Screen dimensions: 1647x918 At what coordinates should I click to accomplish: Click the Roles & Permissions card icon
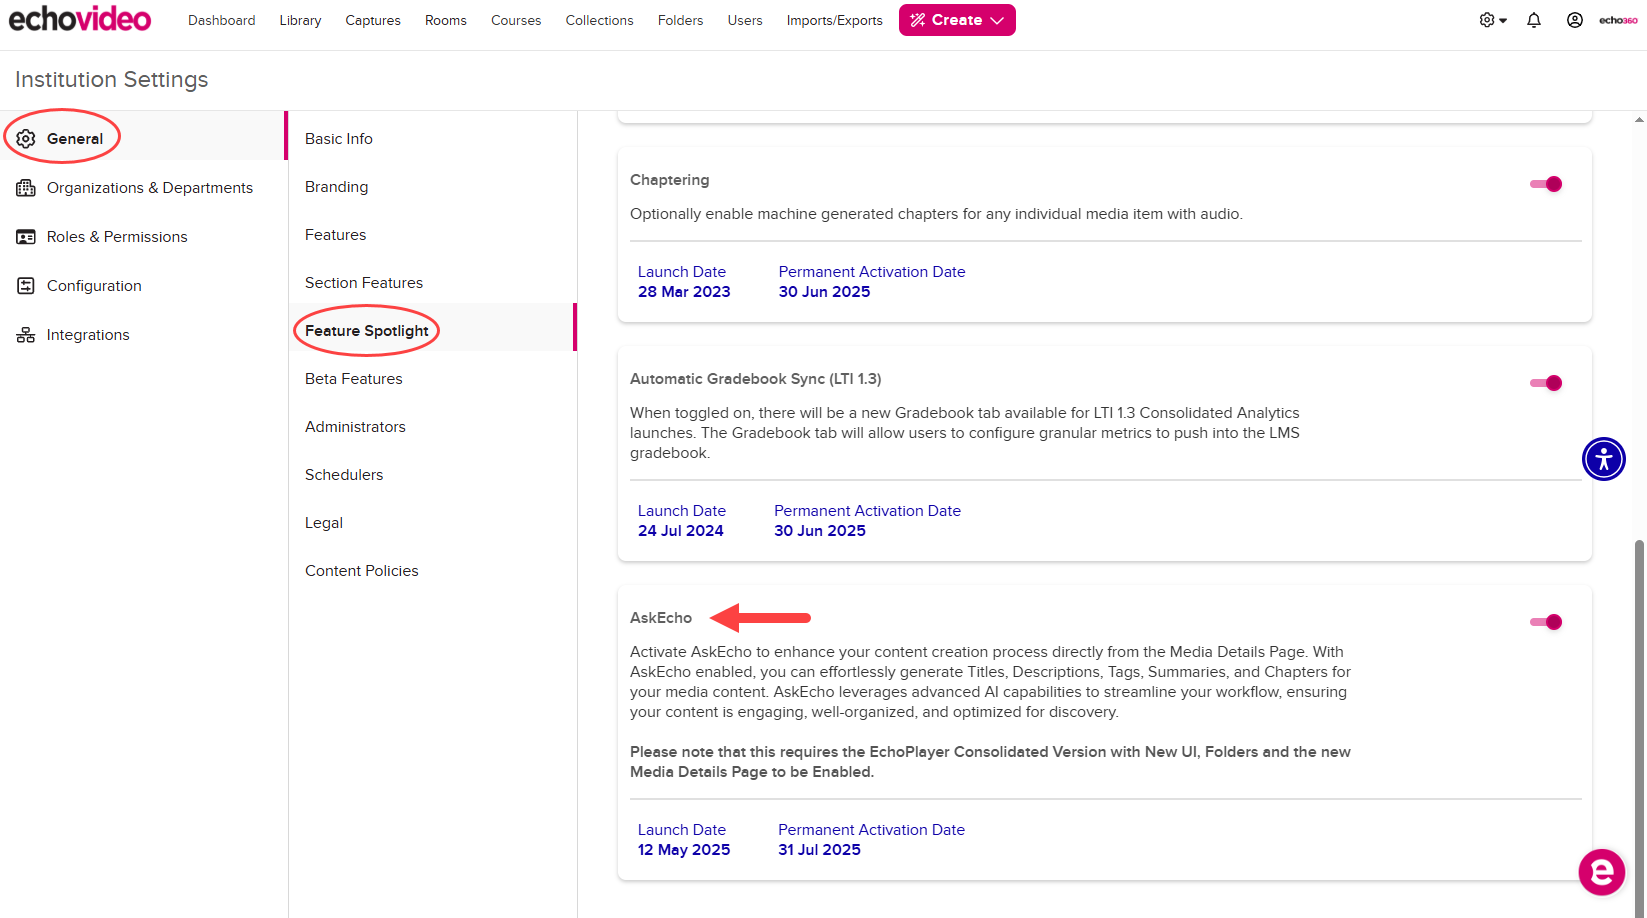26,237
